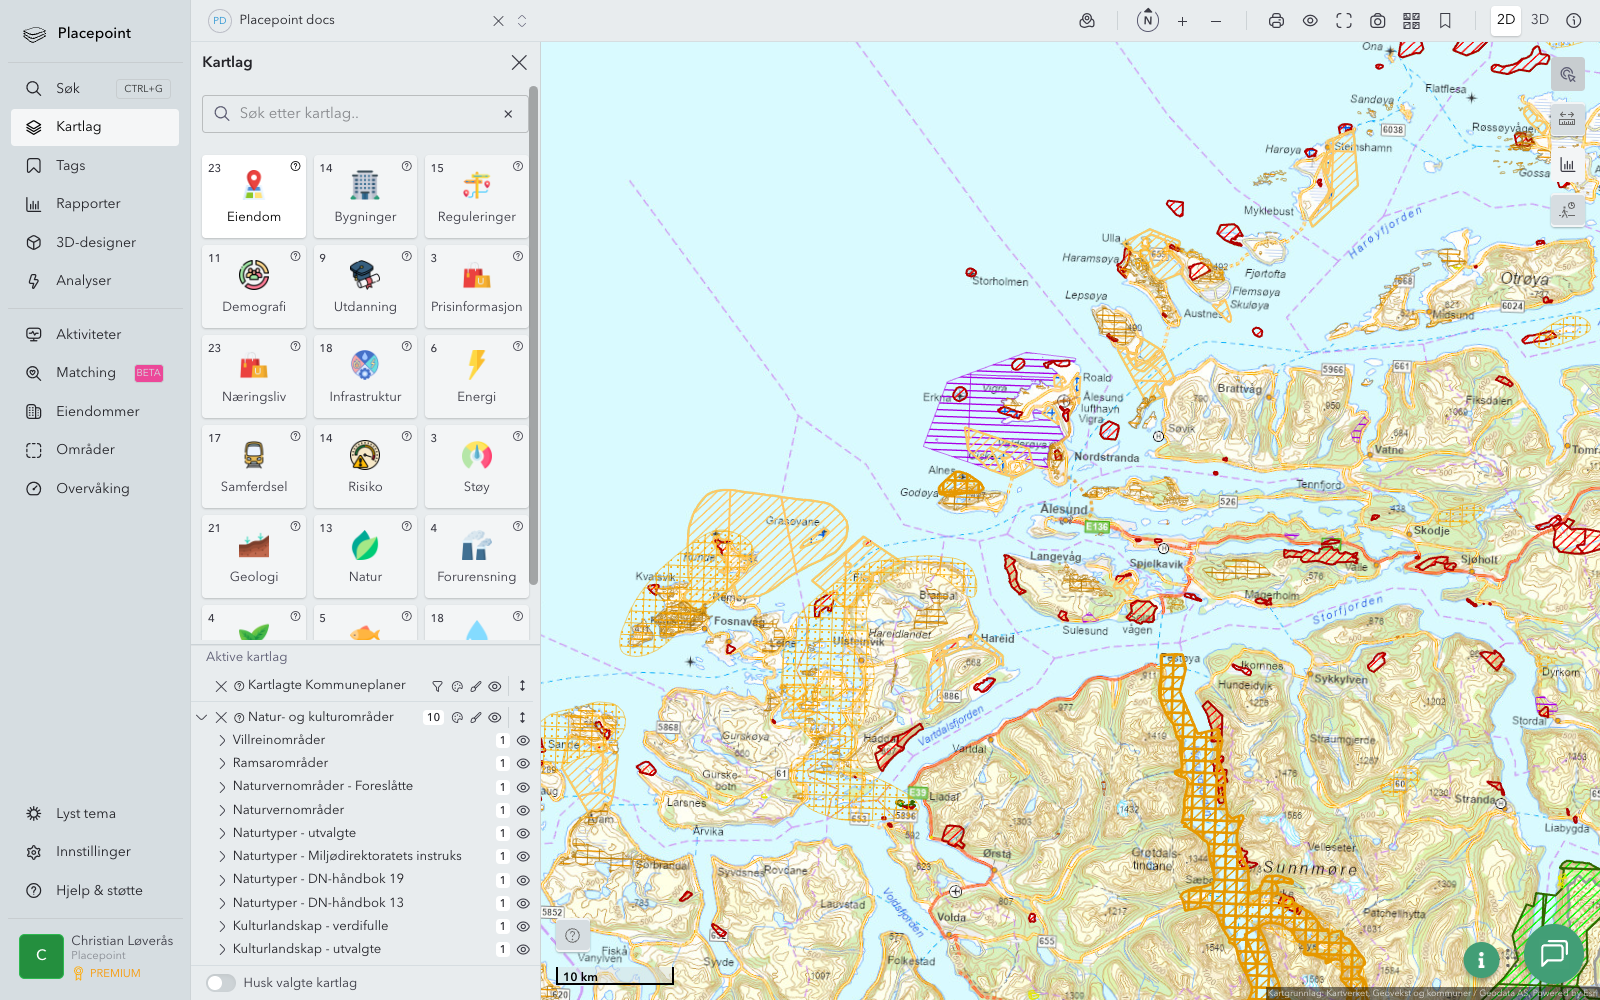This screenshot has height=1000, width=1600.
Task: Filter the Kartlagte Kommuneplaner layer
Action: pyautogui.click(x=437, y=687)
